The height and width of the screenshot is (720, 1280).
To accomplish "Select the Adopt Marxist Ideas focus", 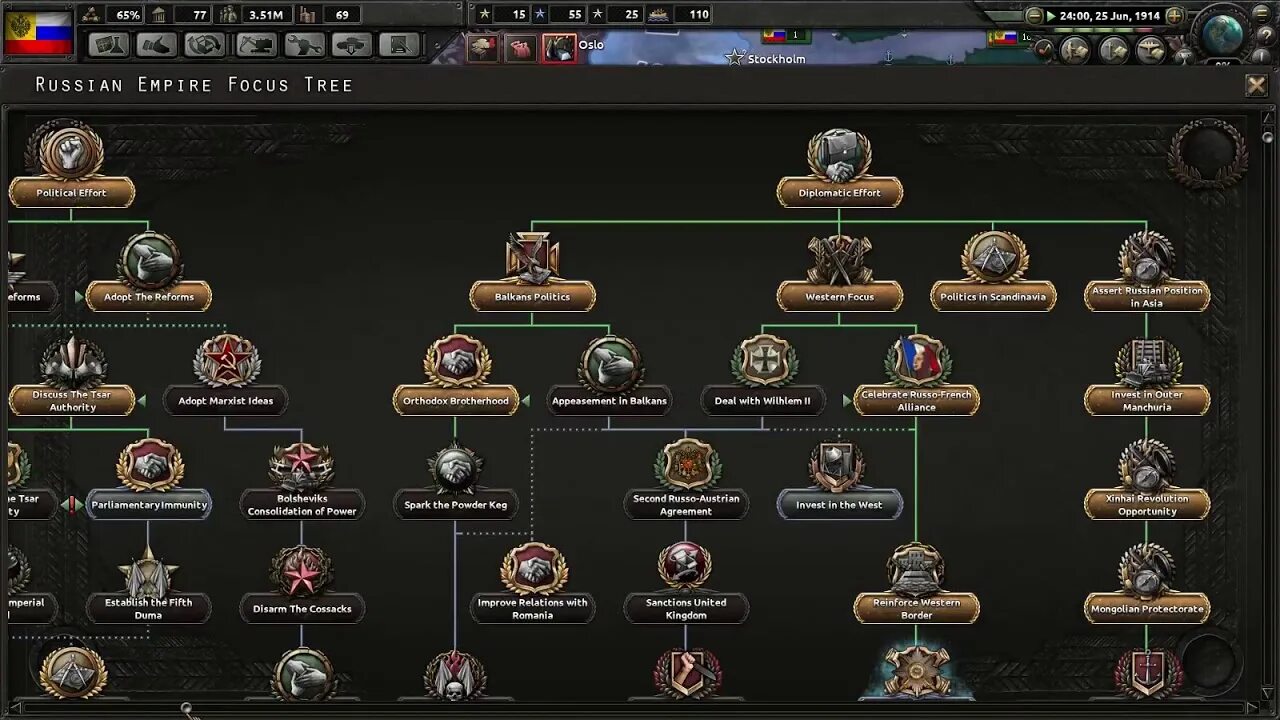I will click(x=226, y=376).
